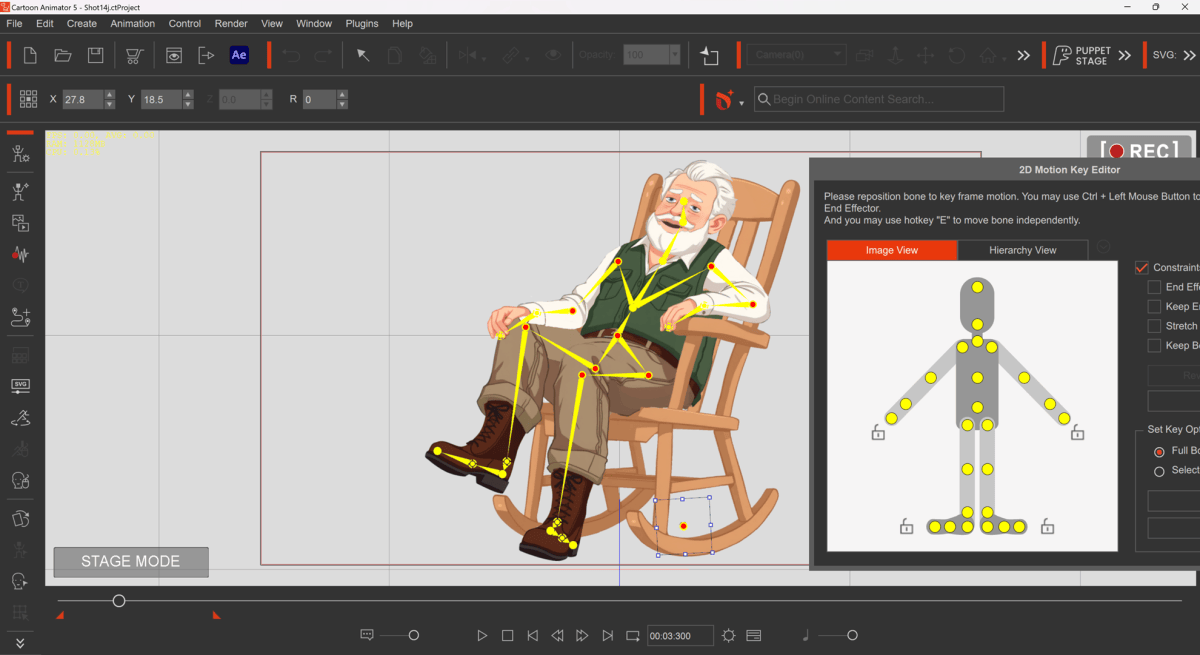Image resolution: width=1200 pixels, height=655 pixels.
Task: Increase the R rotation spinner
Action: pos(342,95)
